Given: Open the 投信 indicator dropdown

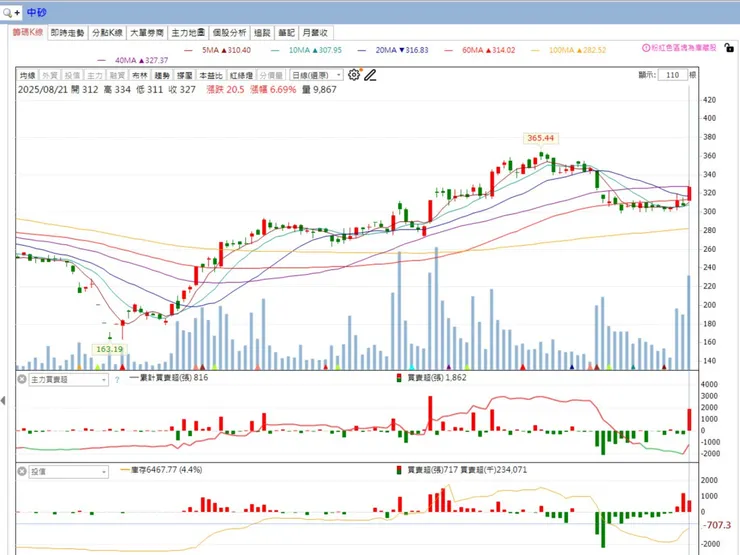Looking at the screenshot, I should (68, 471).
